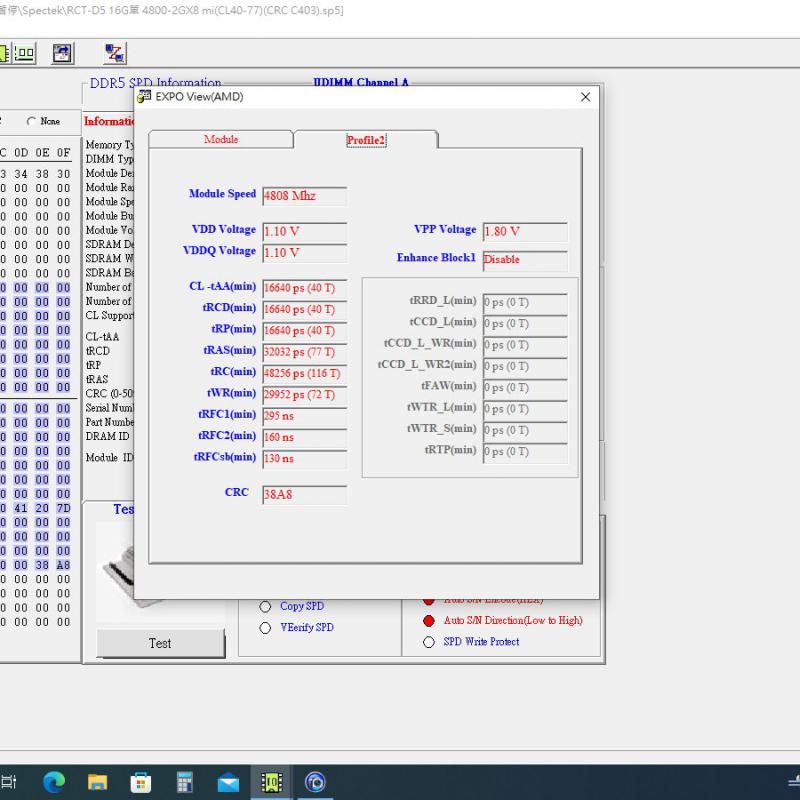The image size is (800, 800).
Task: Click the Module Speed field
Action: click(305, 196)
